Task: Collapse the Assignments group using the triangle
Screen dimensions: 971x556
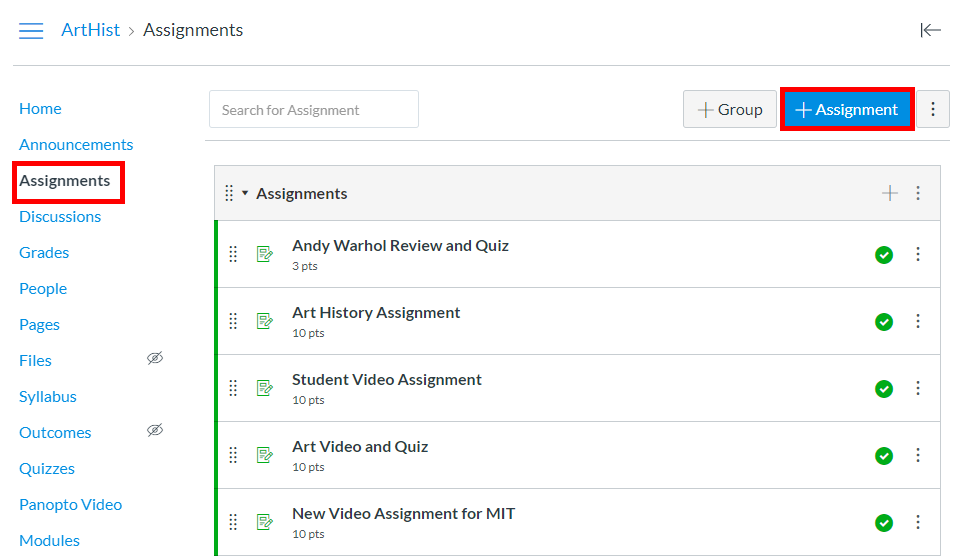Action: coord(245,193)
